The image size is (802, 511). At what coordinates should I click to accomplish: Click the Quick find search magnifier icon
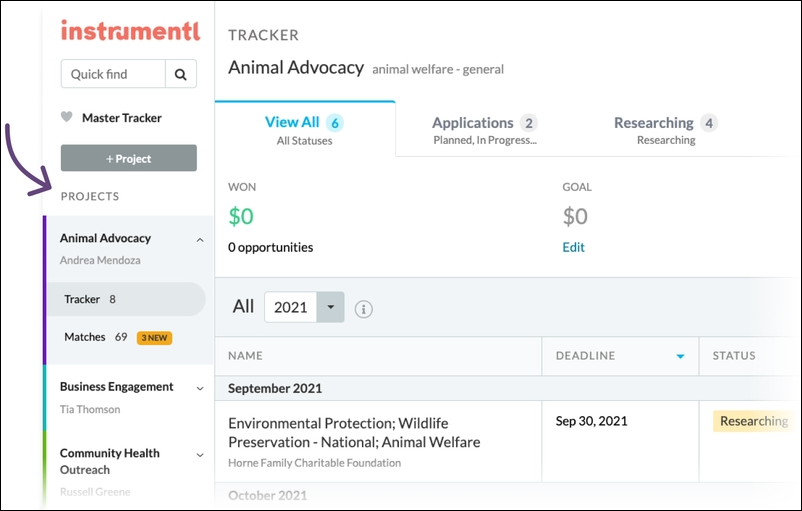click(181, 74)
